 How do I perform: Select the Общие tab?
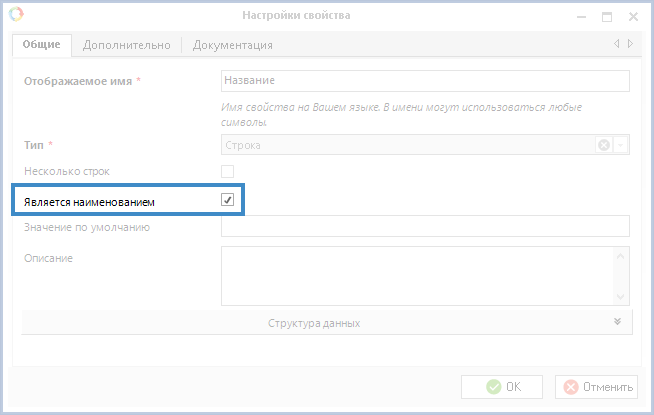(x=43, y=45)
